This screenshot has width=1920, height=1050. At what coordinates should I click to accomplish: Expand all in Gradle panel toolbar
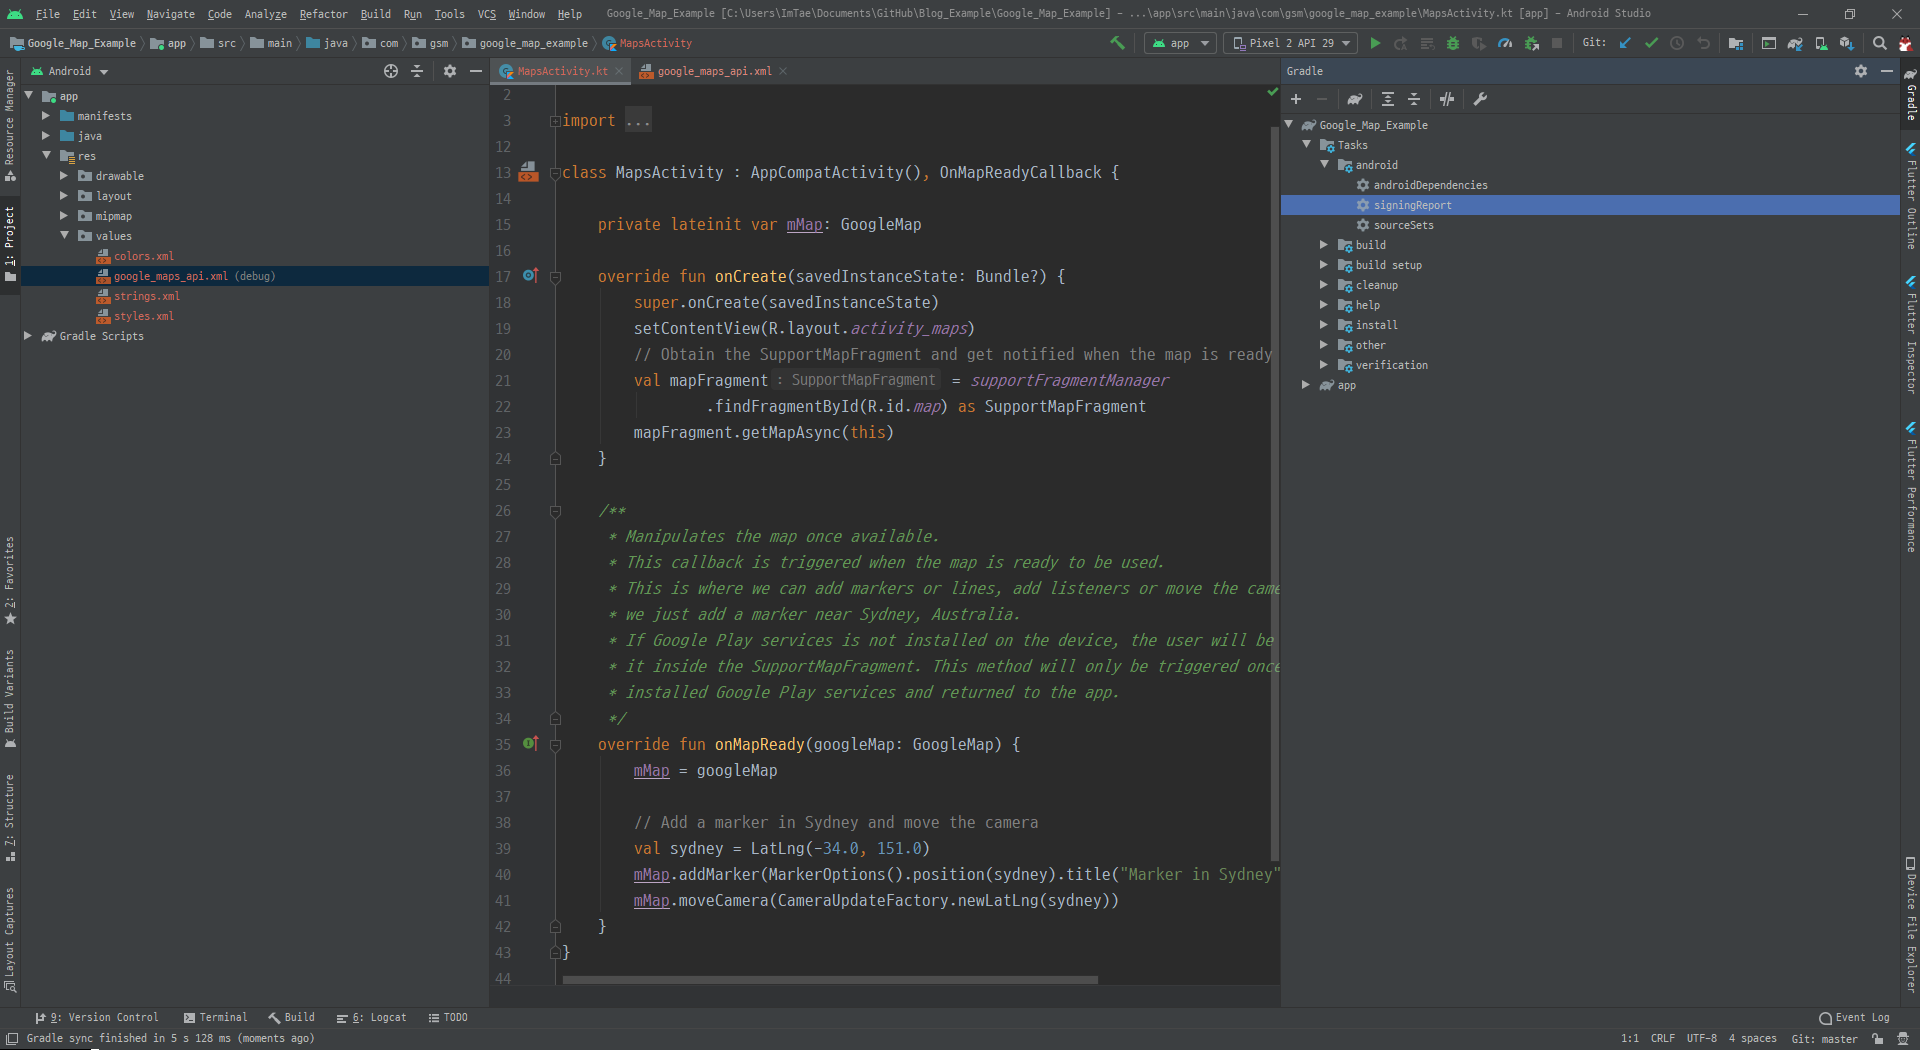1388,99
